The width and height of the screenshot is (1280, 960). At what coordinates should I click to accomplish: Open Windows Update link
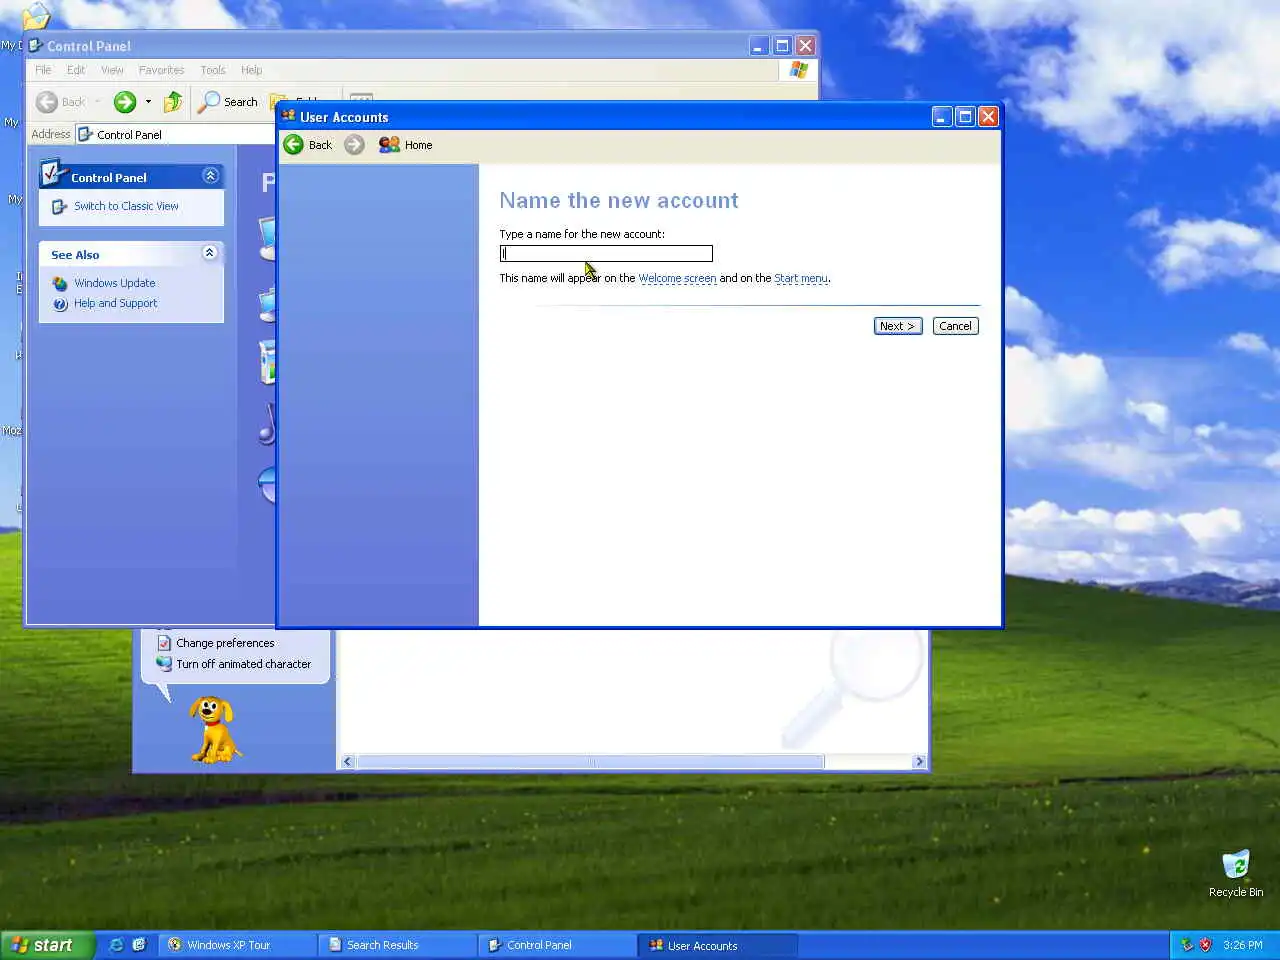tap(114, 283)
